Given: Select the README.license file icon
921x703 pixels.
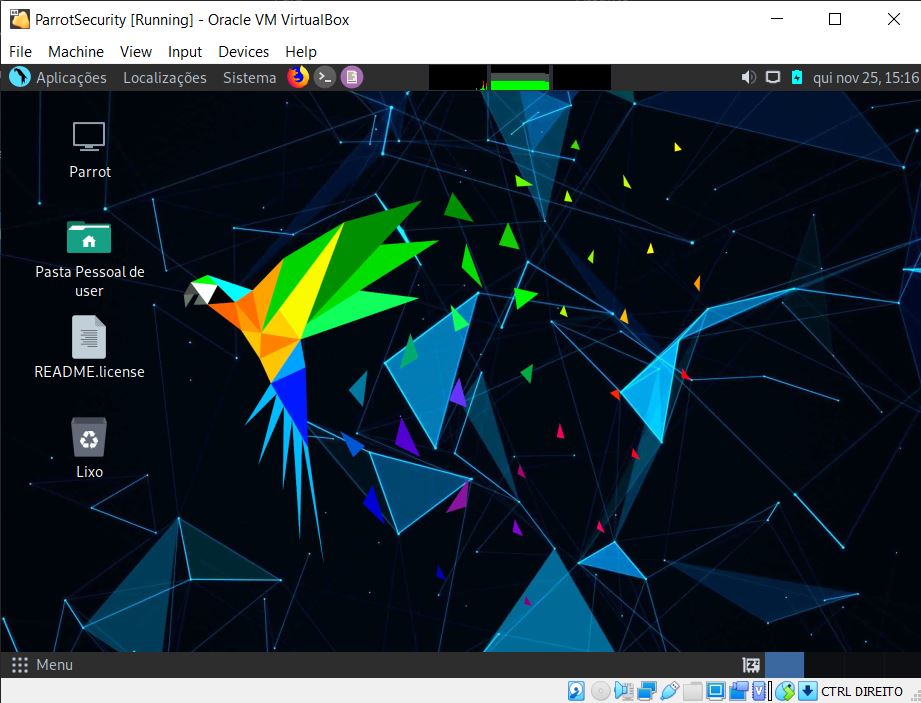Looking at the screenshot, I should (89, 347).
